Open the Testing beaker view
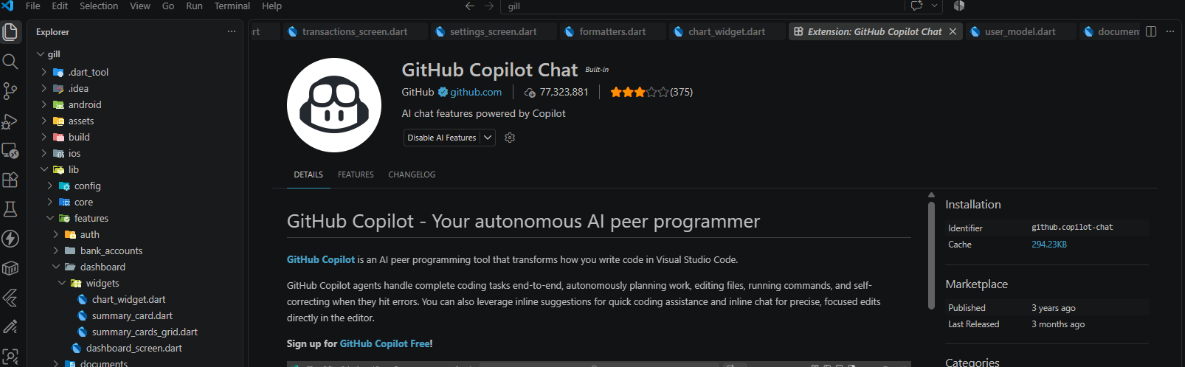The height and width of the screenshot is (367, 1185). click(x=11, y=209)
